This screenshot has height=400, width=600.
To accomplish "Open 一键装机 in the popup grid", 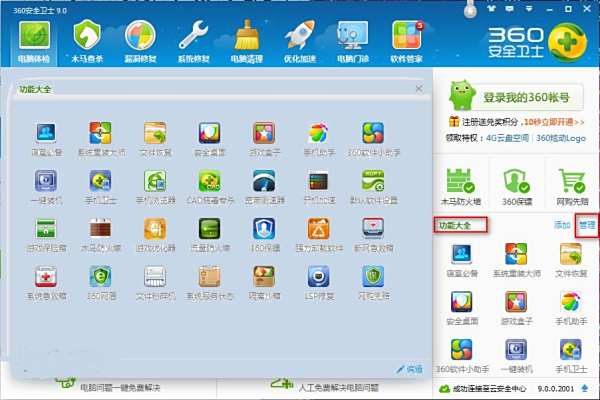I will [x=46, y=187].
